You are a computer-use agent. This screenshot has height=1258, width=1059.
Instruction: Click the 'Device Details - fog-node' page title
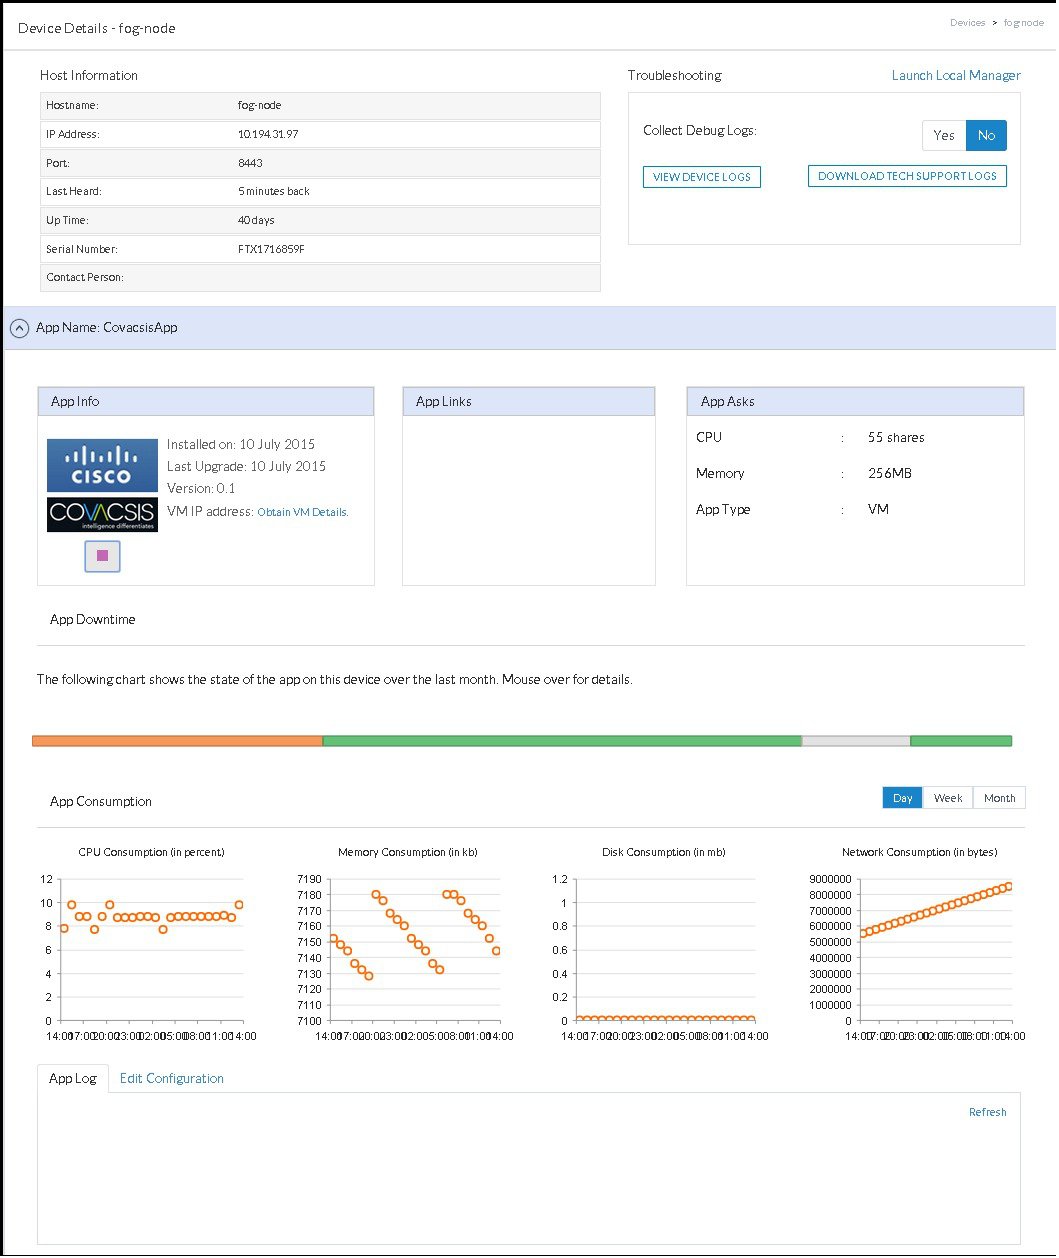[97, 28]
